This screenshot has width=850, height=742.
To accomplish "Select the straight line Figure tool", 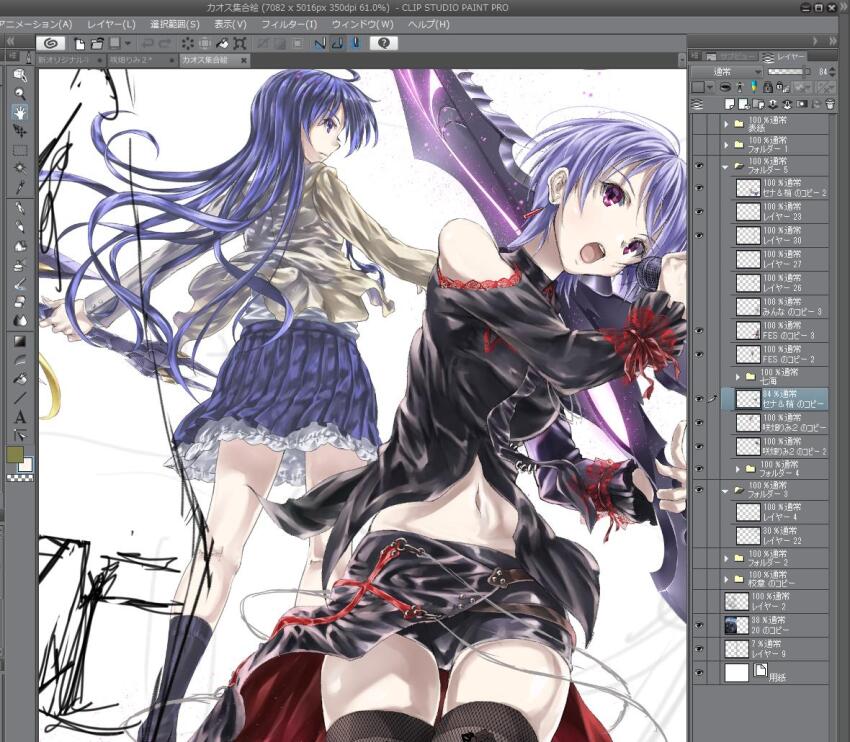I will click(20, 398).
